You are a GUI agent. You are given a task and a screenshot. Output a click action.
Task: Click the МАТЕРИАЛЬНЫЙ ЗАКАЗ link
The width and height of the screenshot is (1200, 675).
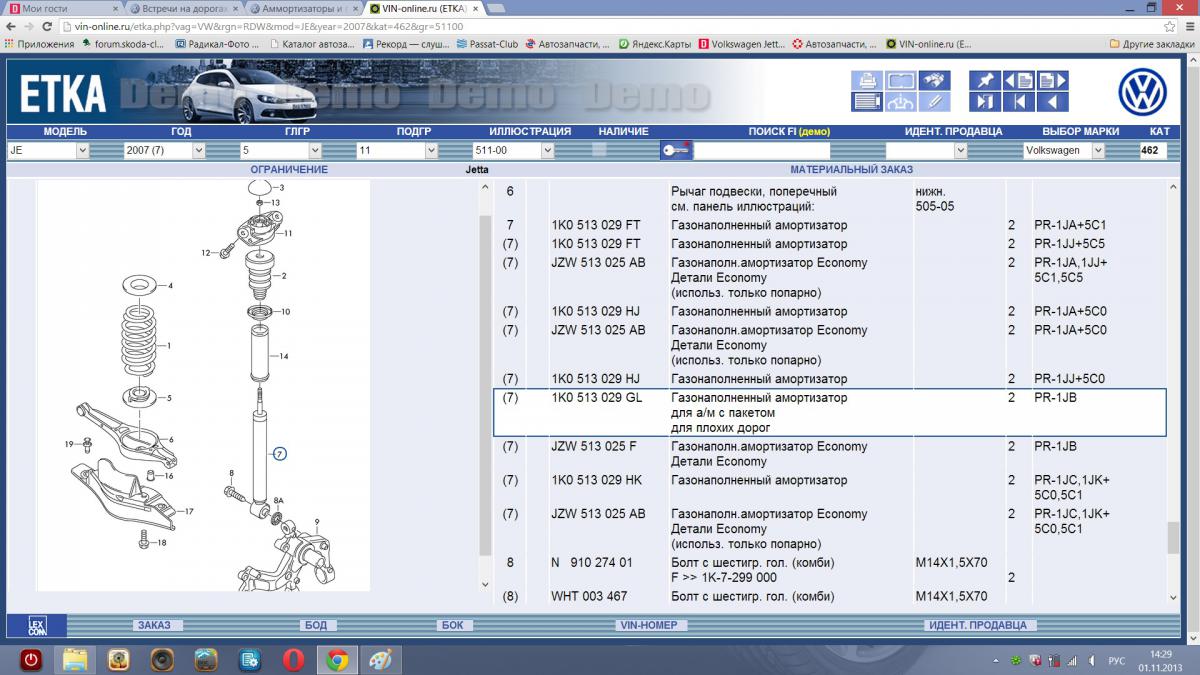coord(851,170)
